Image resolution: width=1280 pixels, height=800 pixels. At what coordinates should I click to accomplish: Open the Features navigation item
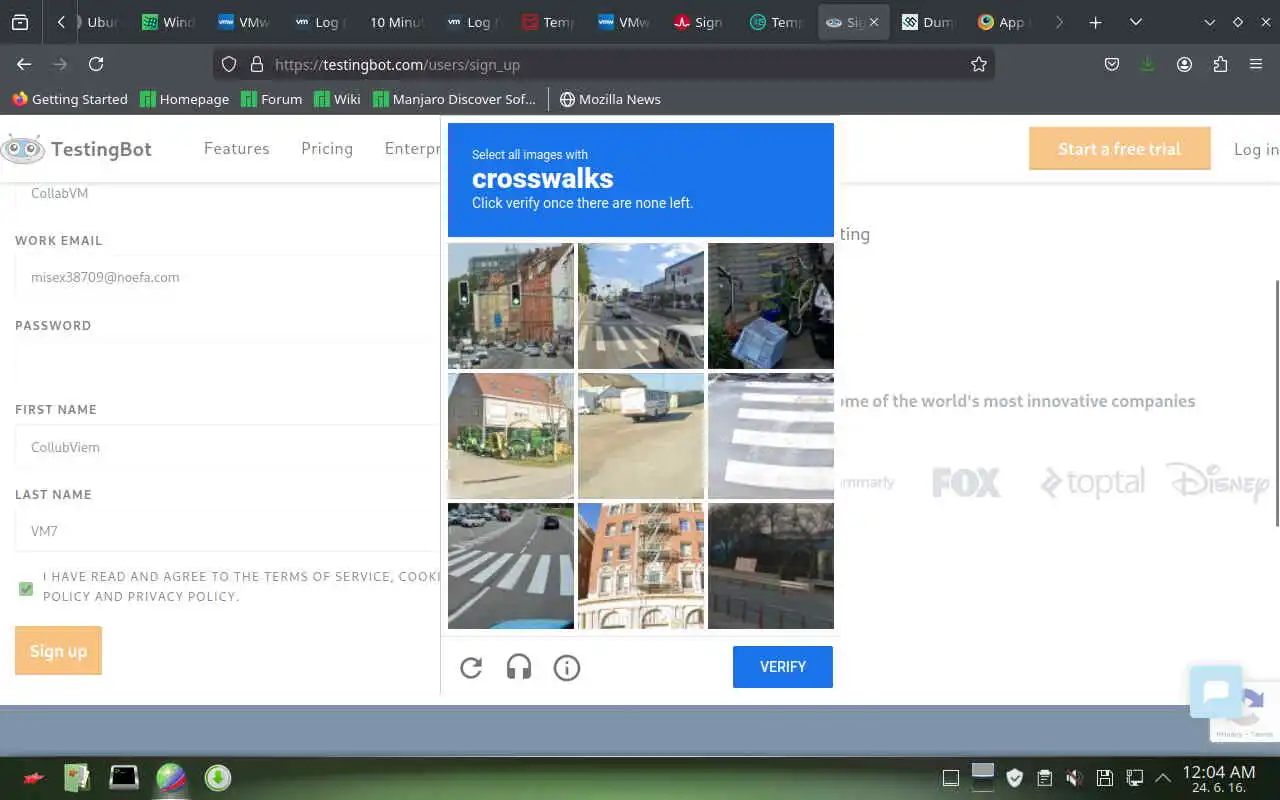[x=237, y=148]
